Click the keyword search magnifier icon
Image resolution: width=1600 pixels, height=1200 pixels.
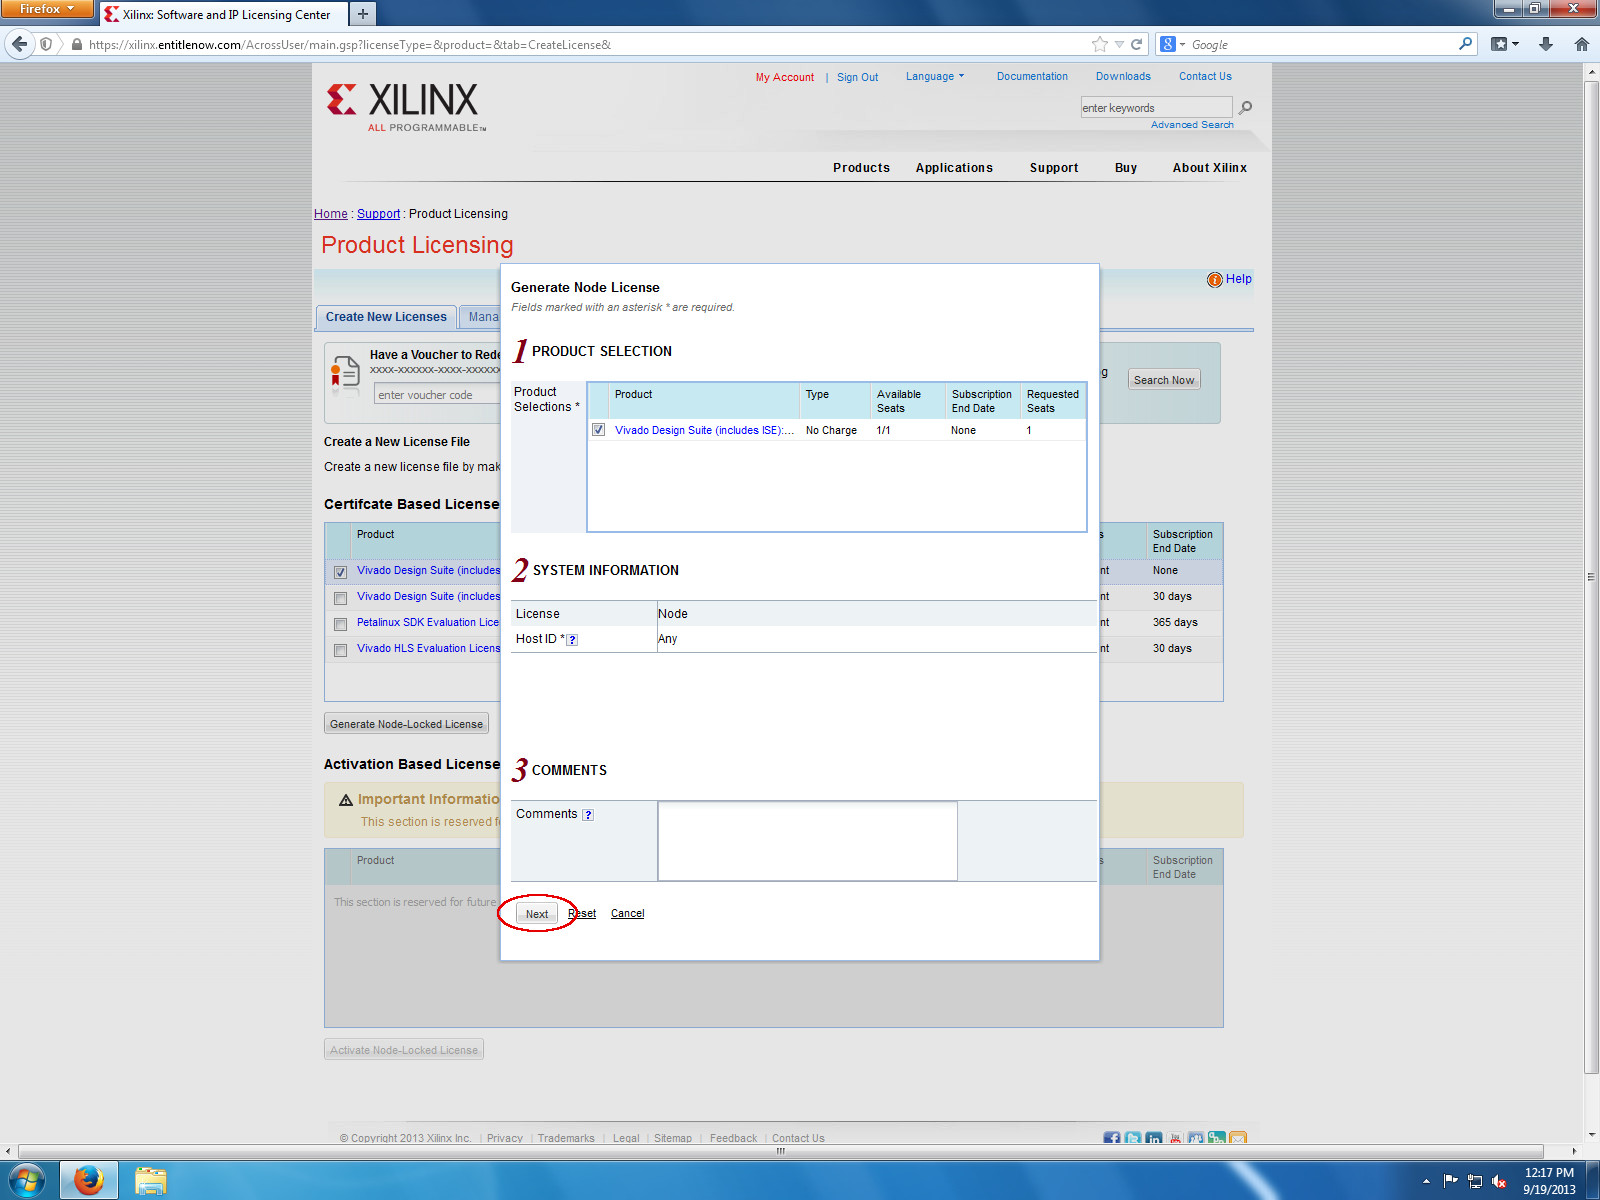point(1244,107)
